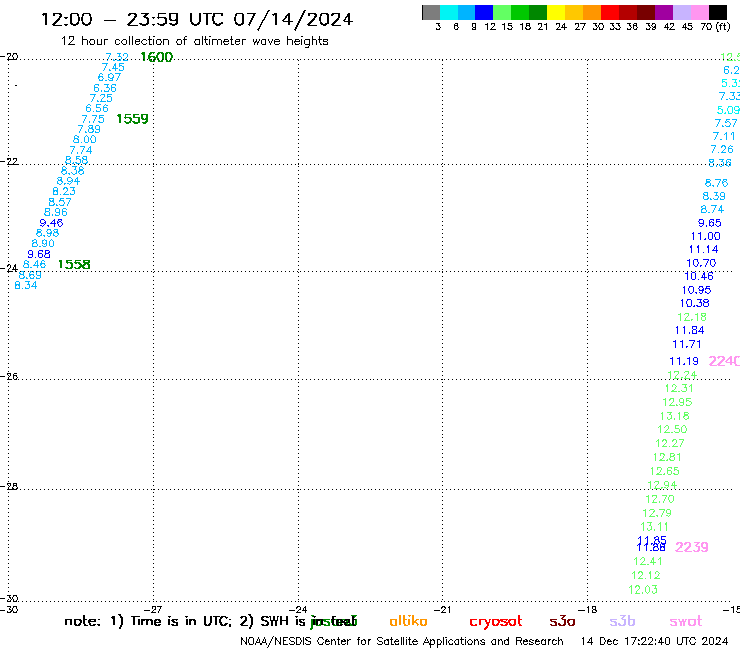740x650 pixels.
Task: Click the 12.41 wave height value
Action: tap(648, 562)
